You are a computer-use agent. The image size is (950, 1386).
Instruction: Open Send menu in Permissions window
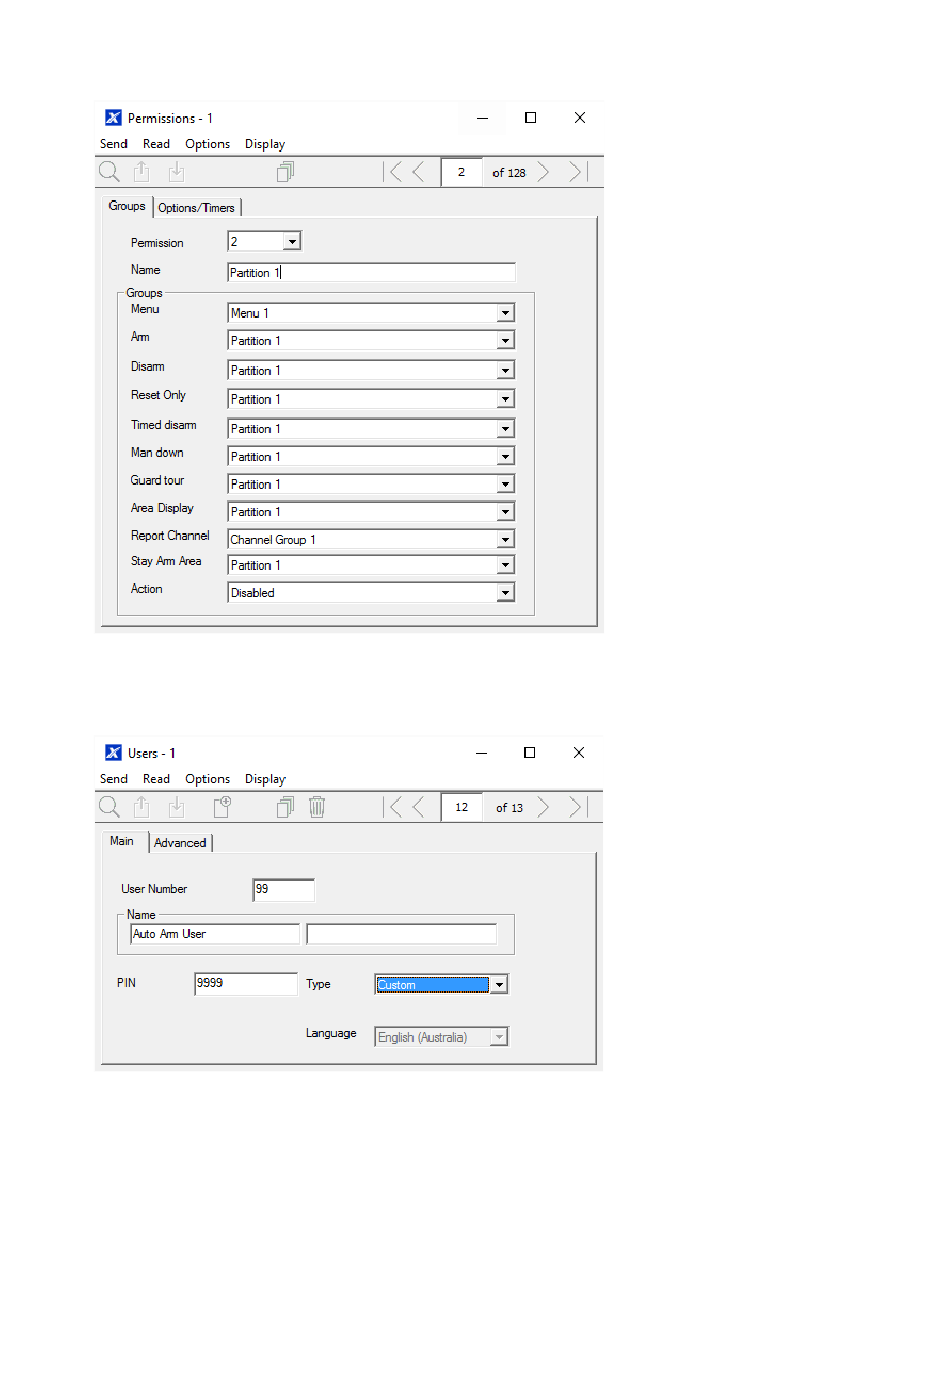coord(114,144)
